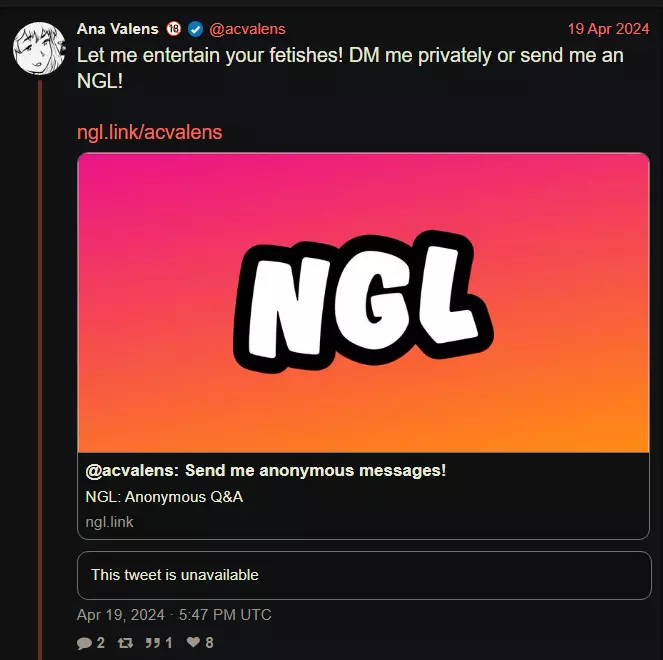Click the Apr 19, 2024 5:47 PM timestamp
The width and height of the screenshot is (663, 660).
174,615
